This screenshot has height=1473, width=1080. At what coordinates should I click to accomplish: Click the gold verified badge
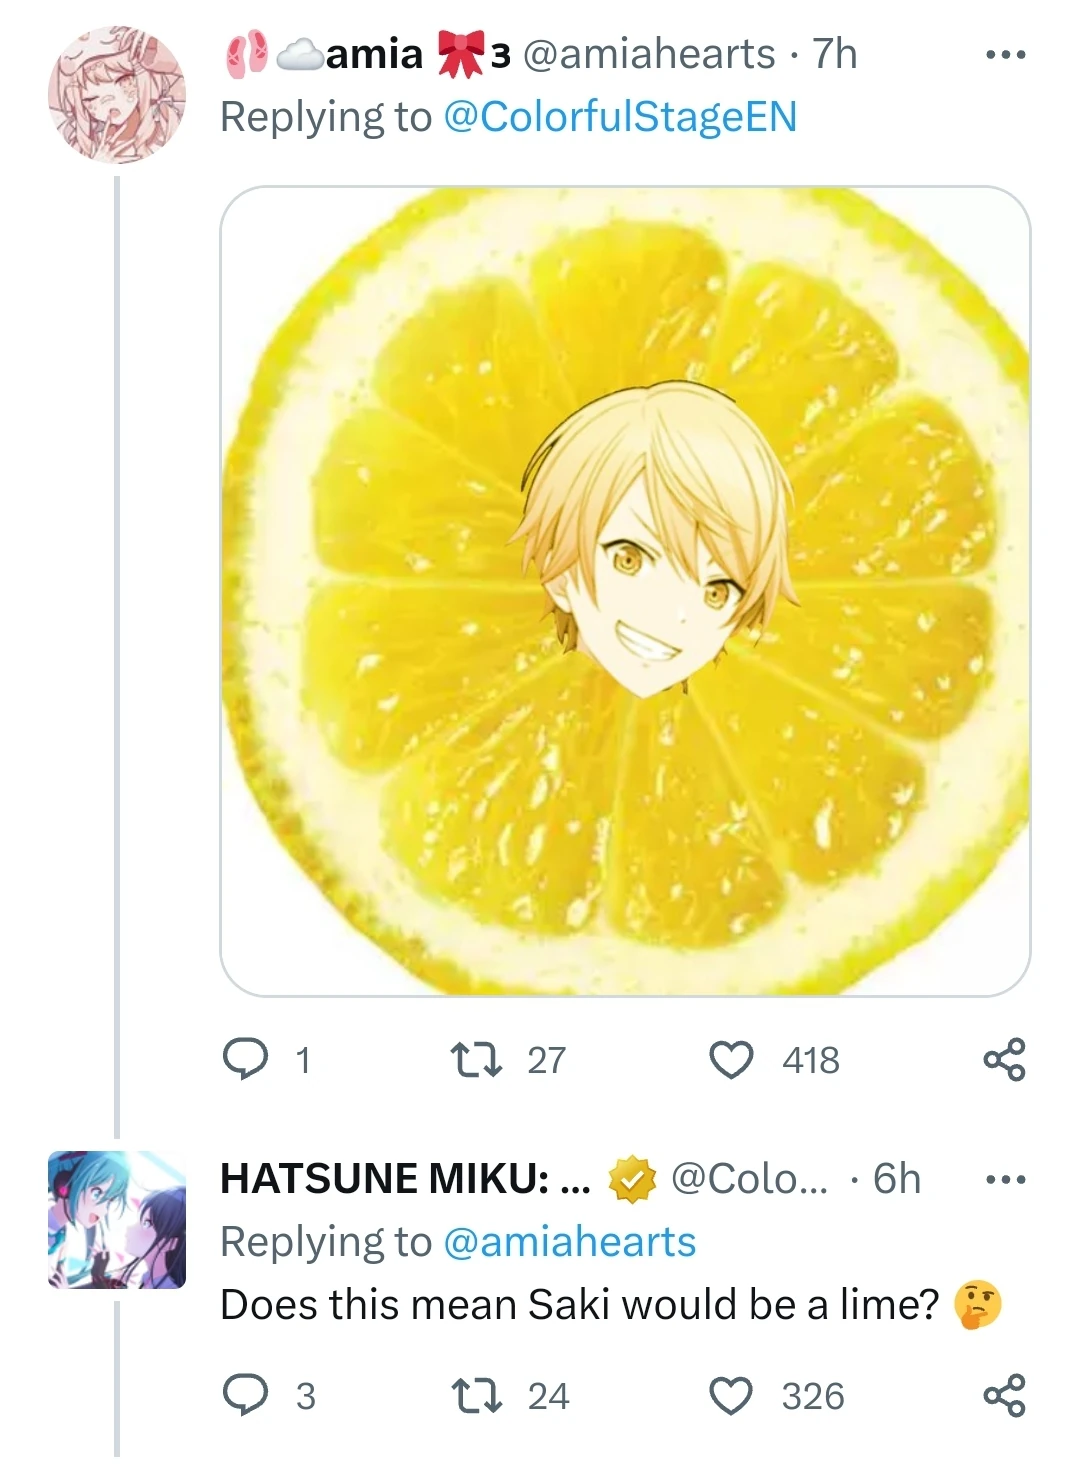tap(631, 1180)
